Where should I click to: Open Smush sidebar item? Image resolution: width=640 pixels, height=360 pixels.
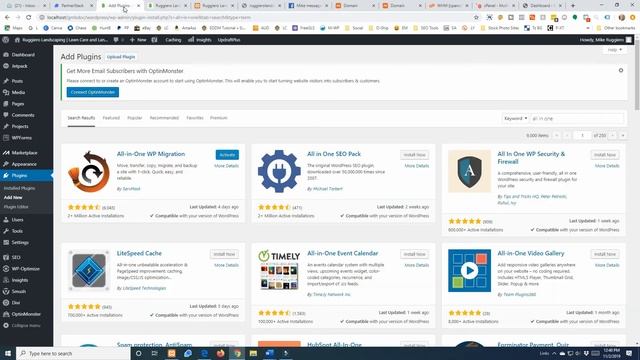tap(18, 291)
